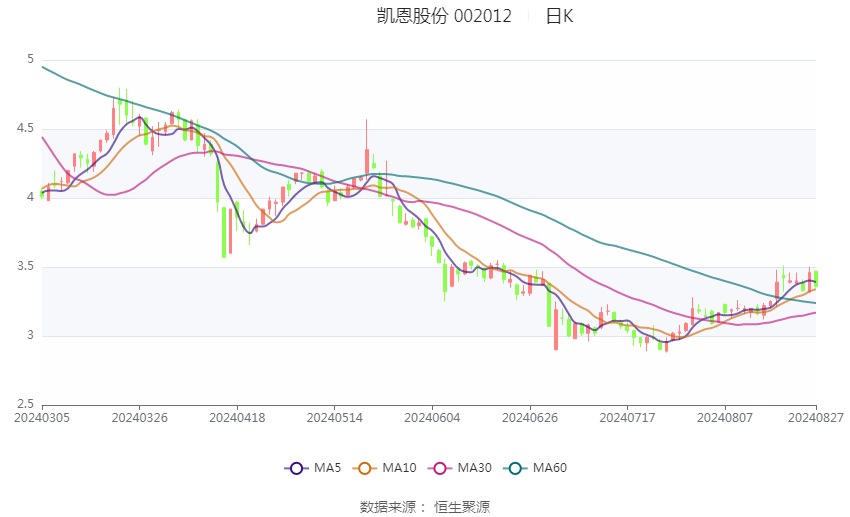Click the y-axis value 4.5
This screenshot has width=850, height=517.
pyautogui.click(x=25, y=128)
